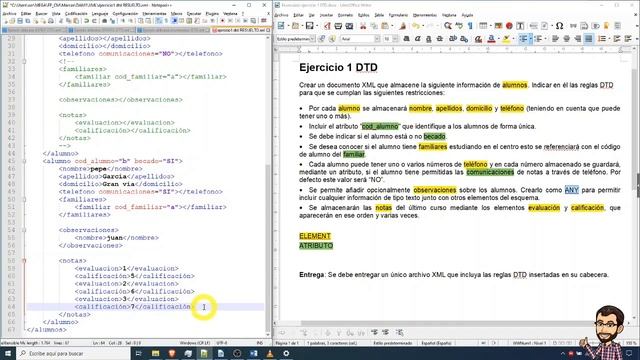Click superscript icon in Writer formatting bar
Viewport: 640px width, 360px height.
452,38
